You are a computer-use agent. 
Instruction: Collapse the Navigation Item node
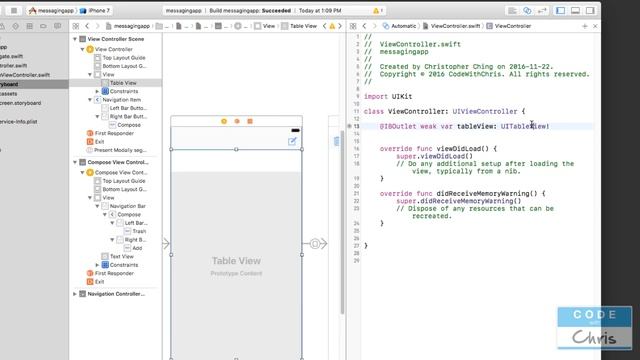point(90,100)
